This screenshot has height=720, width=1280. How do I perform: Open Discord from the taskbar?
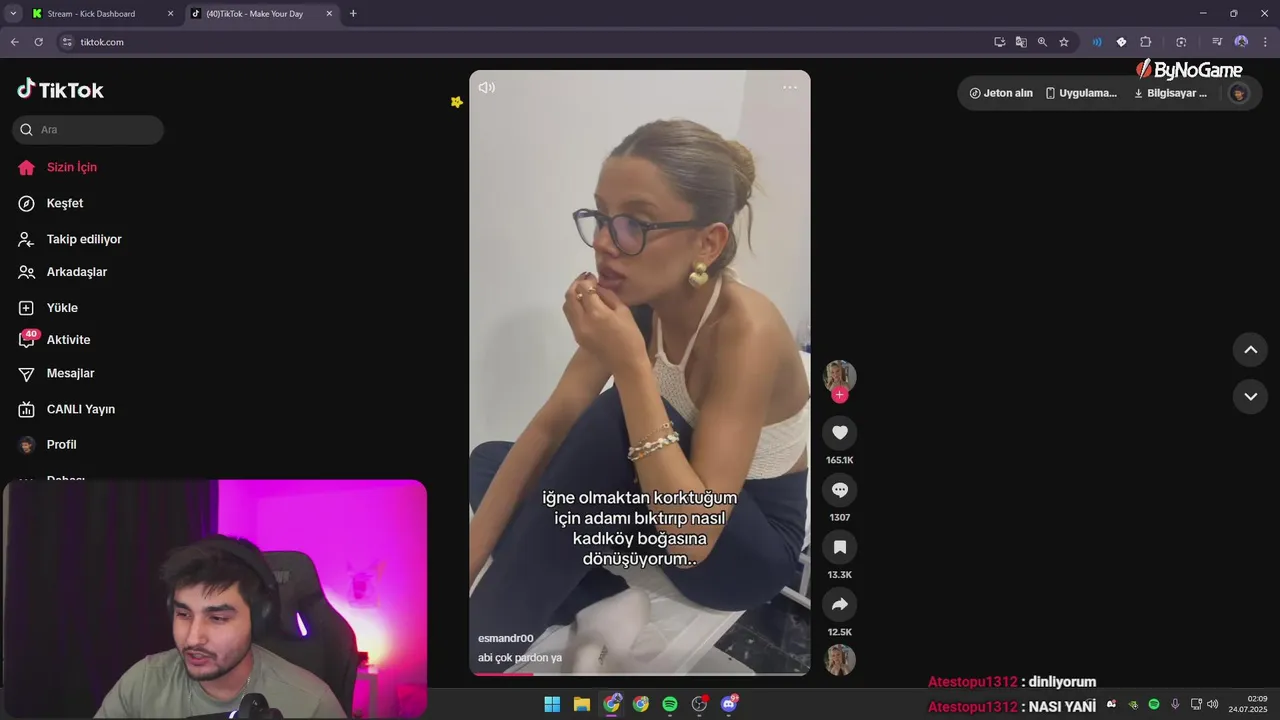(729, 704)
